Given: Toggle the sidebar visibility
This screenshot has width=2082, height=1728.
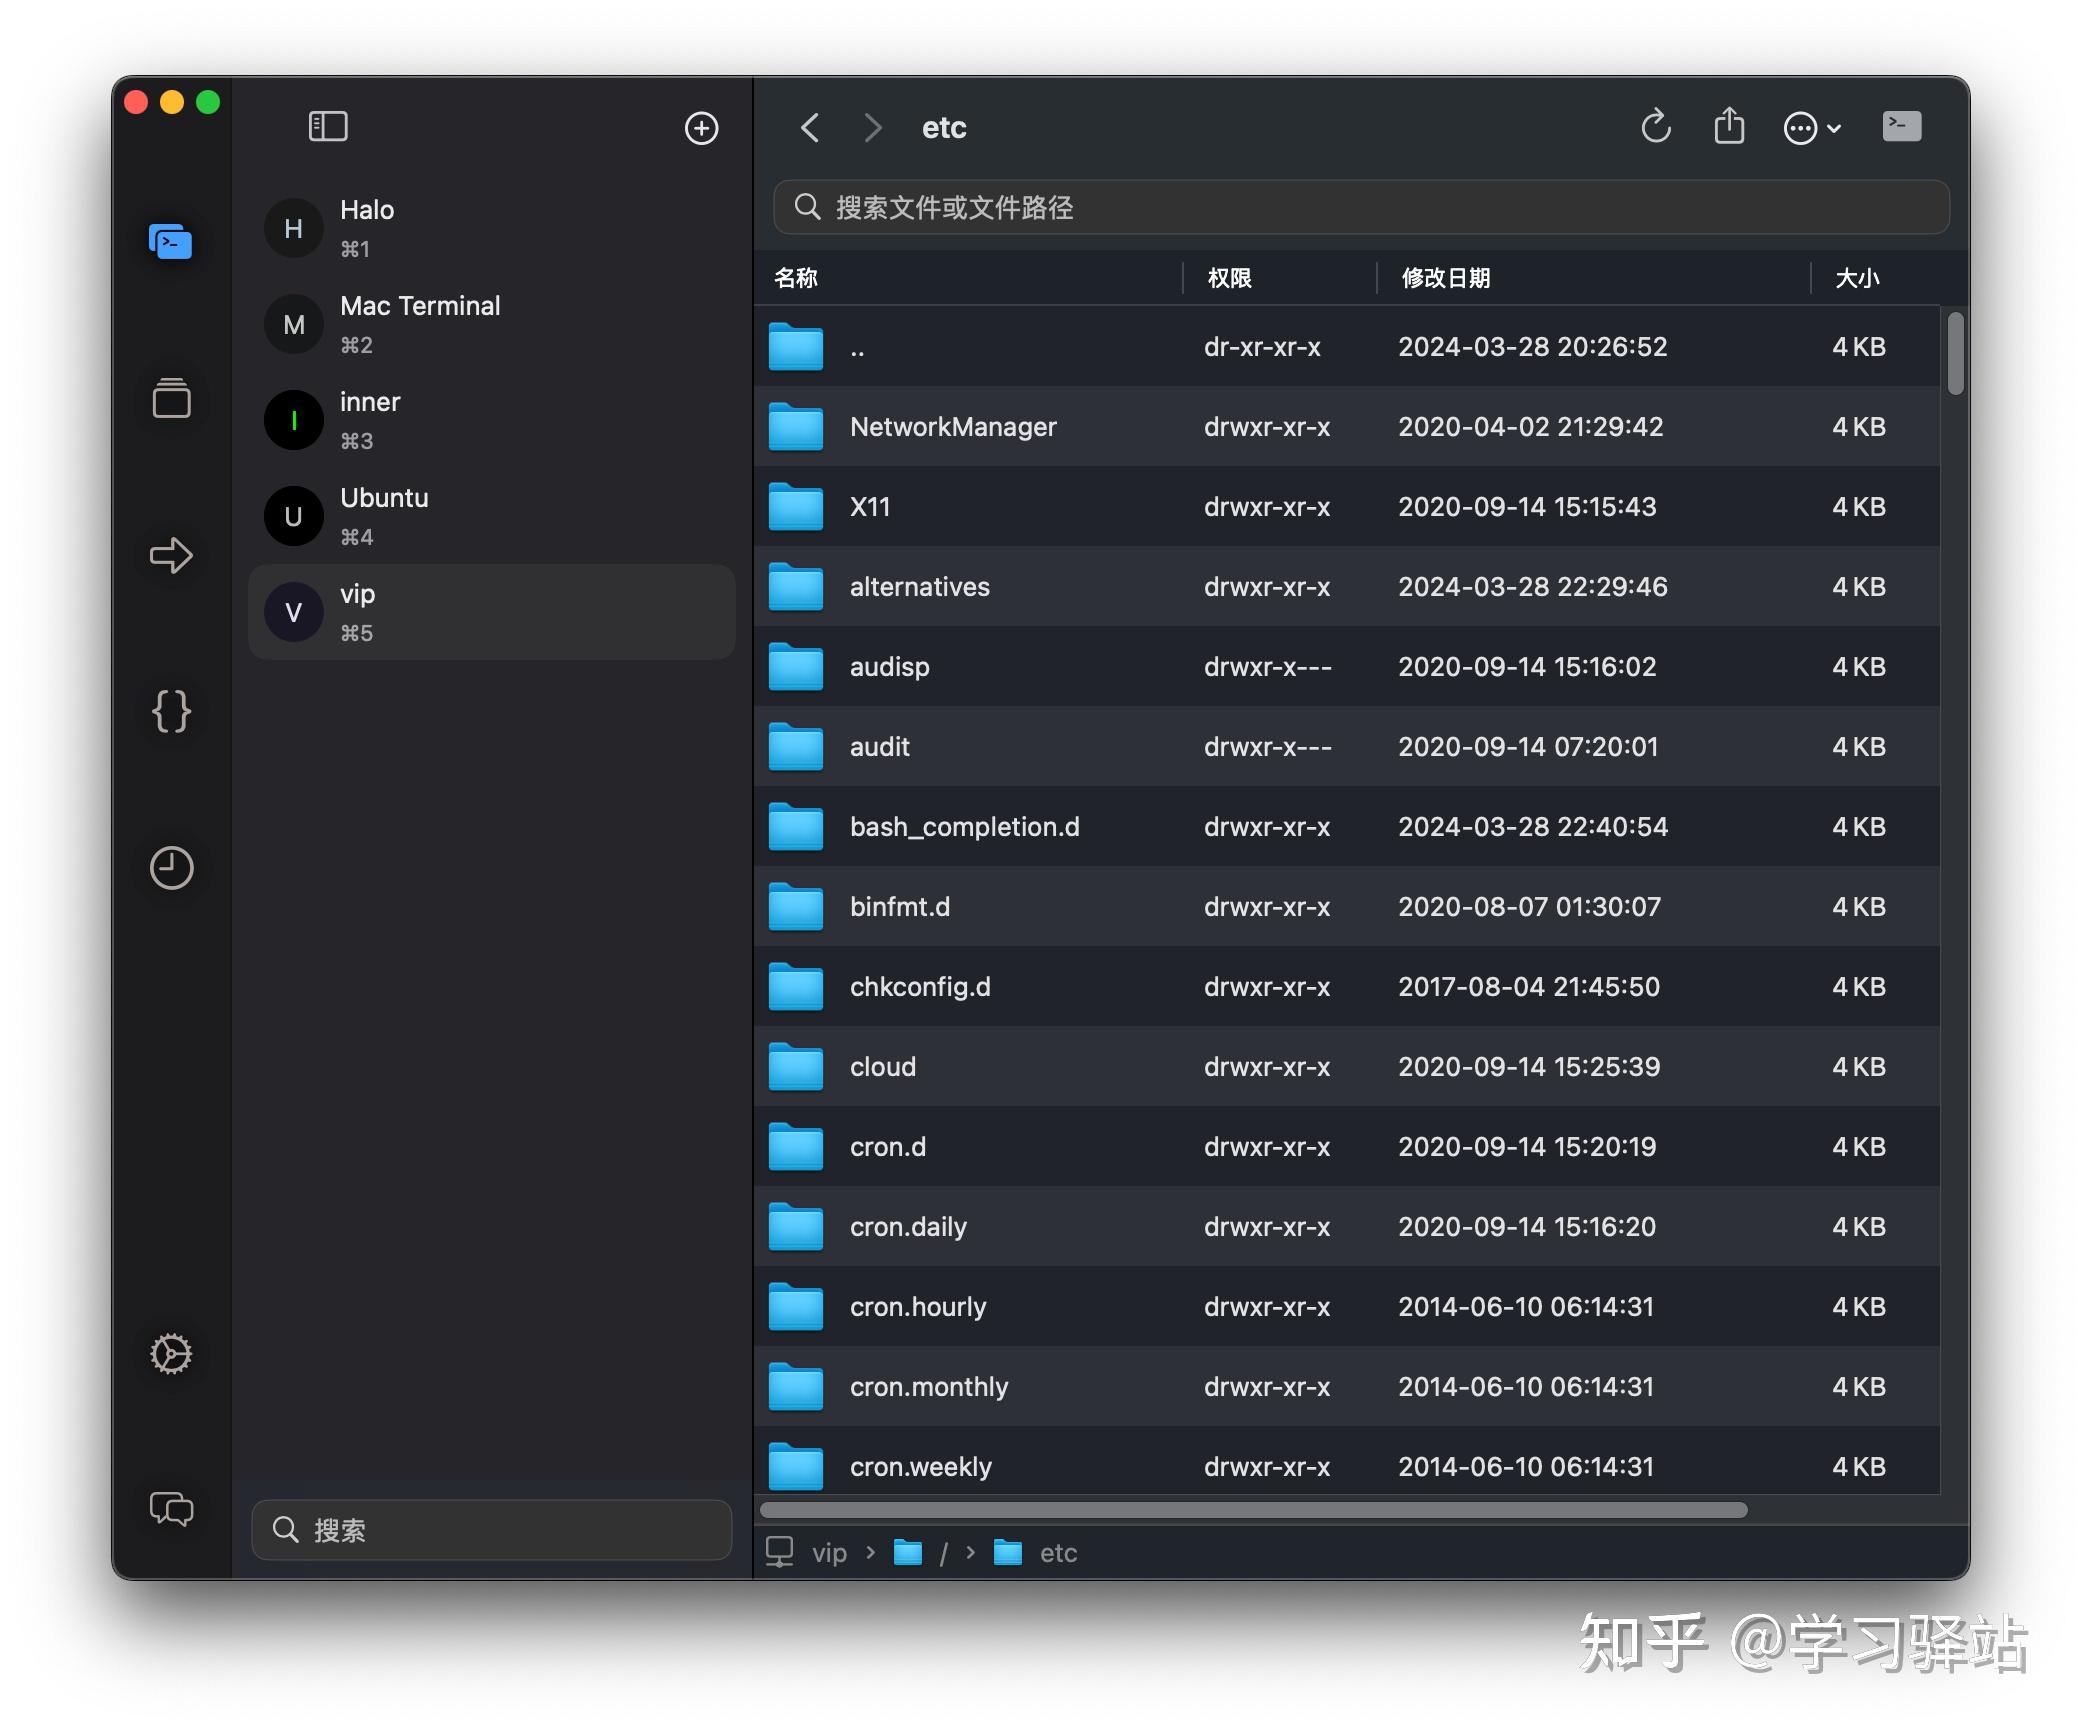Looking at the screenshot, I should coord(327,126).
